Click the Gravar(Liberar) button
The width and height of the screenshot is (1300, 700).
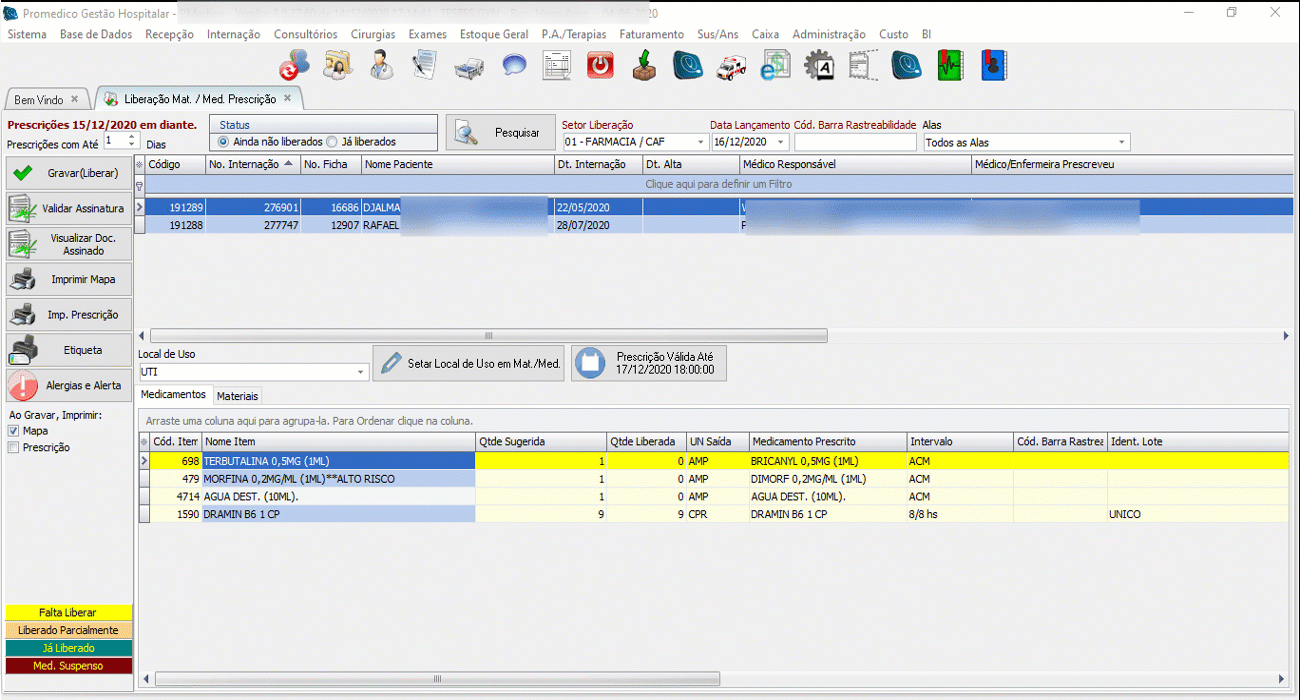(69, 173)
